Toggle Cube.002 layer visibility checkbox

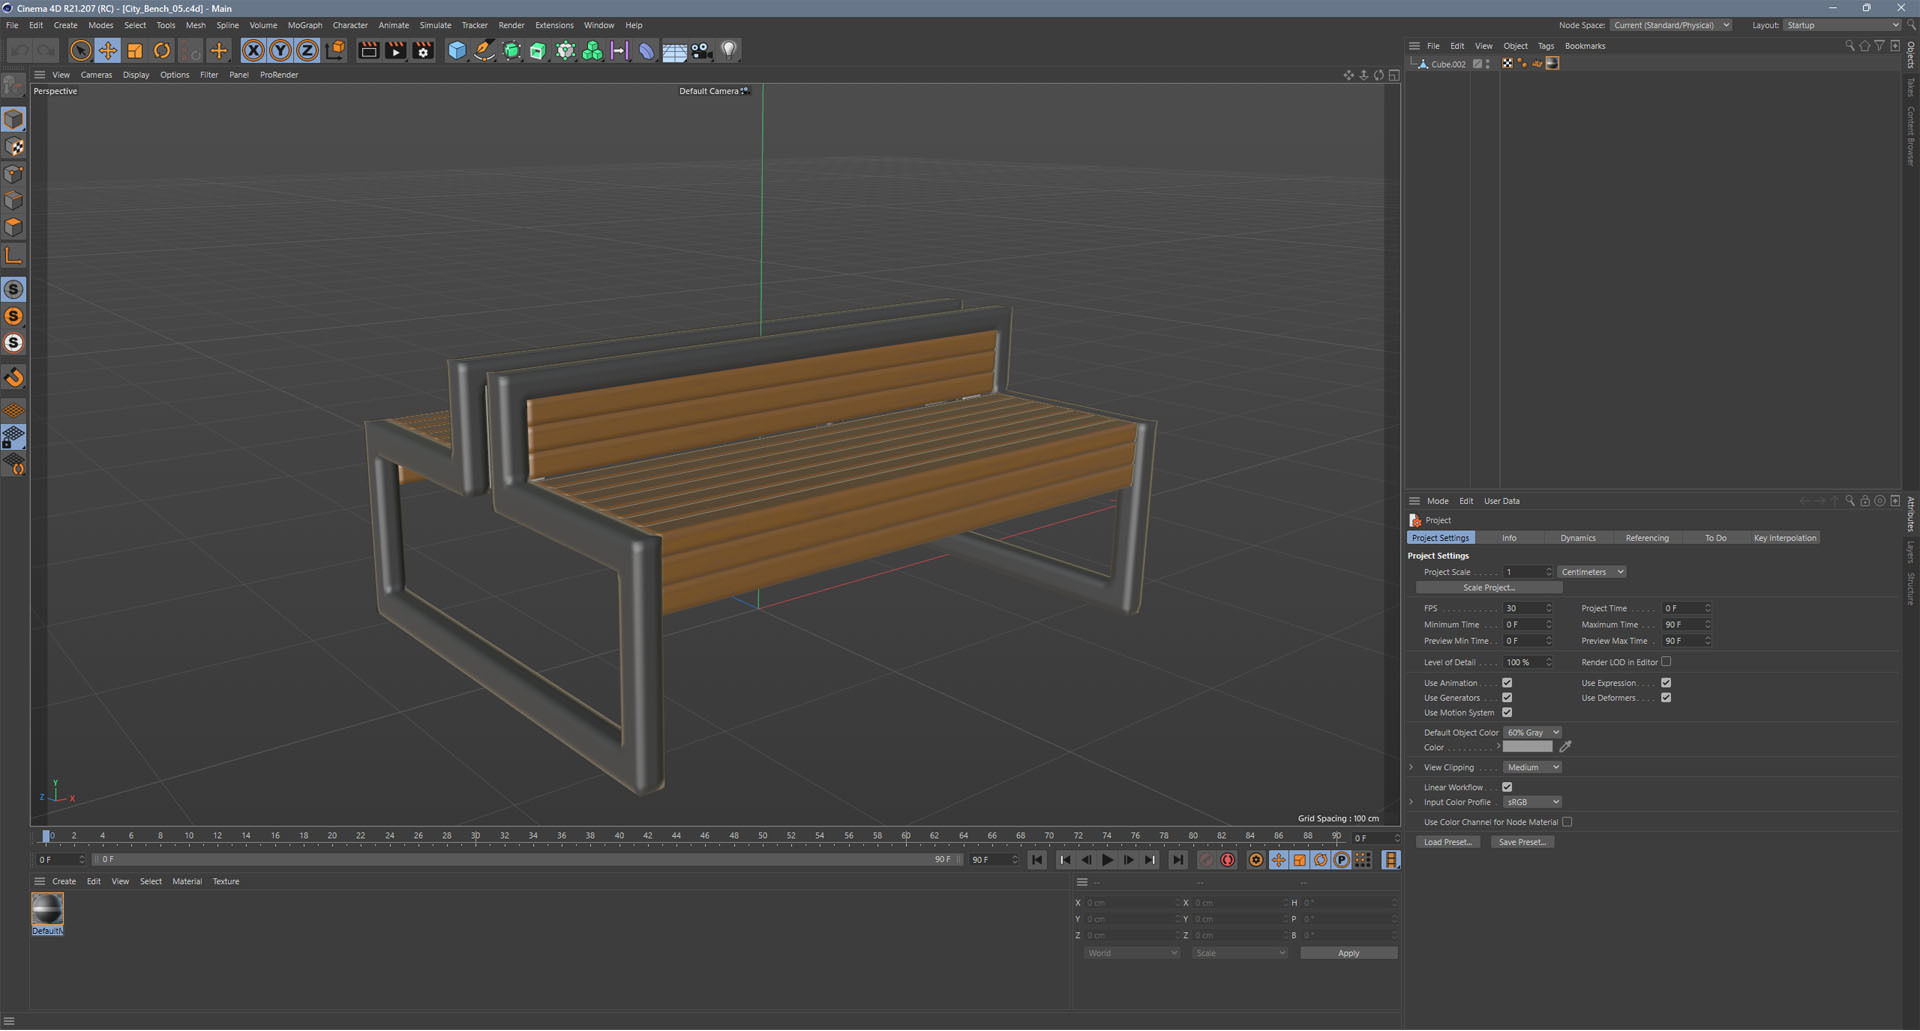coord(1477,64)
